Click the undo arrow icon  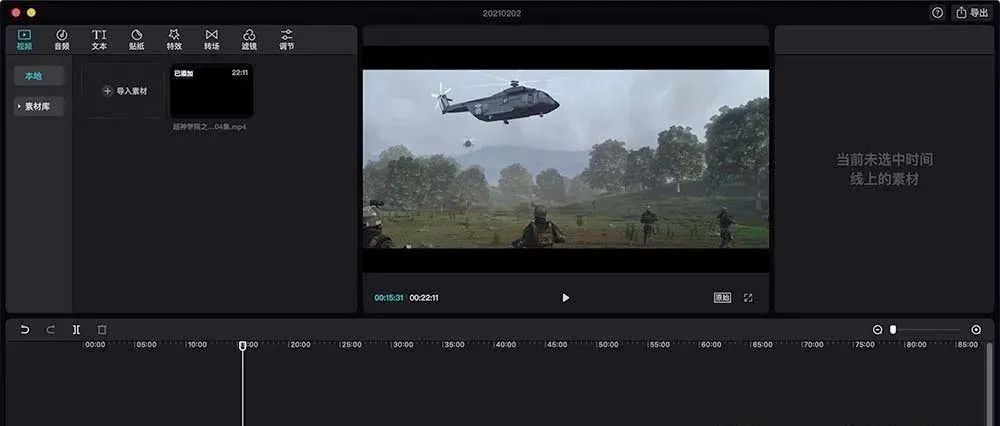tap(25, 330)
